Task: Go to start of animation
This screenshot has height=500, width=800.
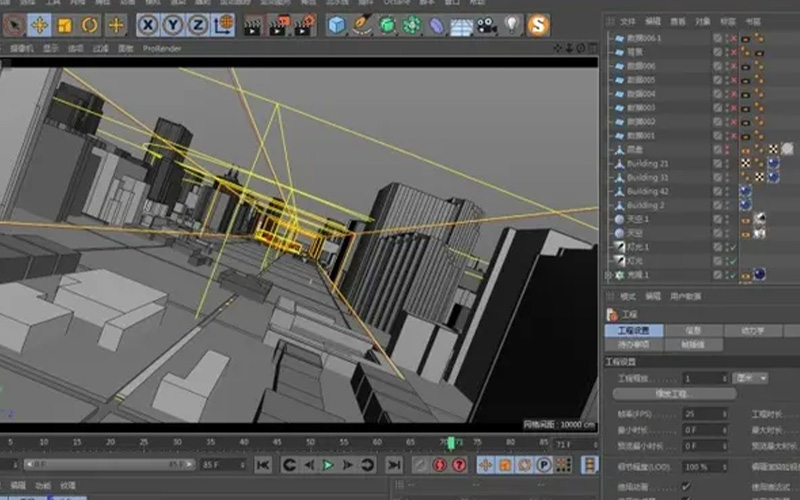Action: pyautogui.click(x=263, y=465)
